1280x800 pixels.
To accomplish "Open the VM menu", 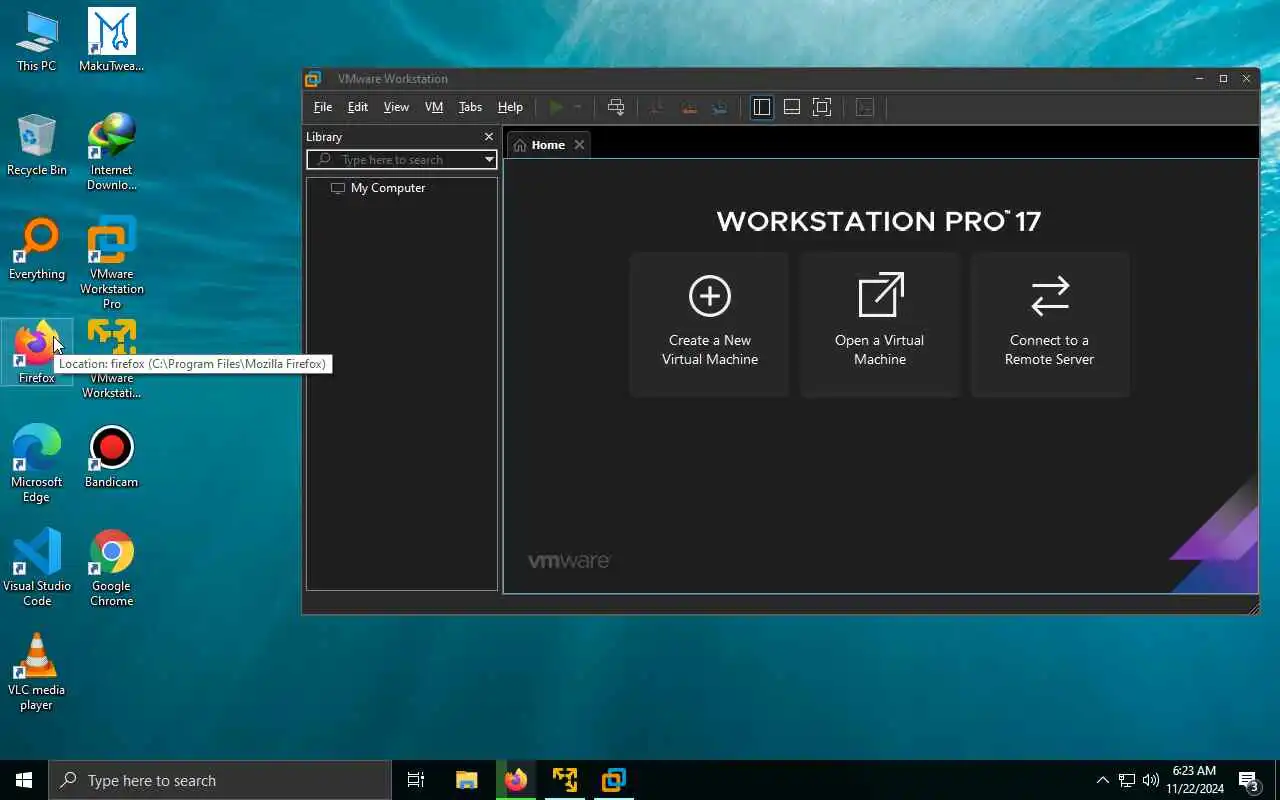I will pos(434,107).
